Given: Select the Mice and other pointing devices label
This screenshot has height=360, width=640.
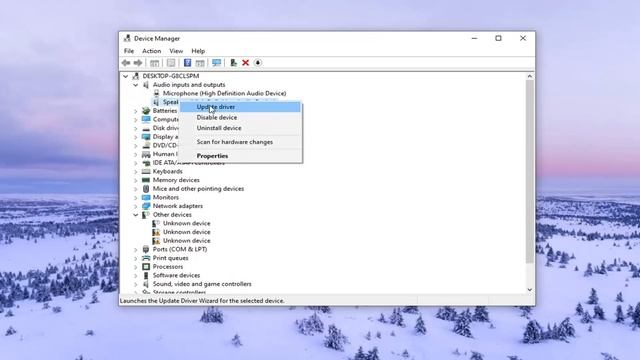Looking at the screenshot, I should 198,189.
